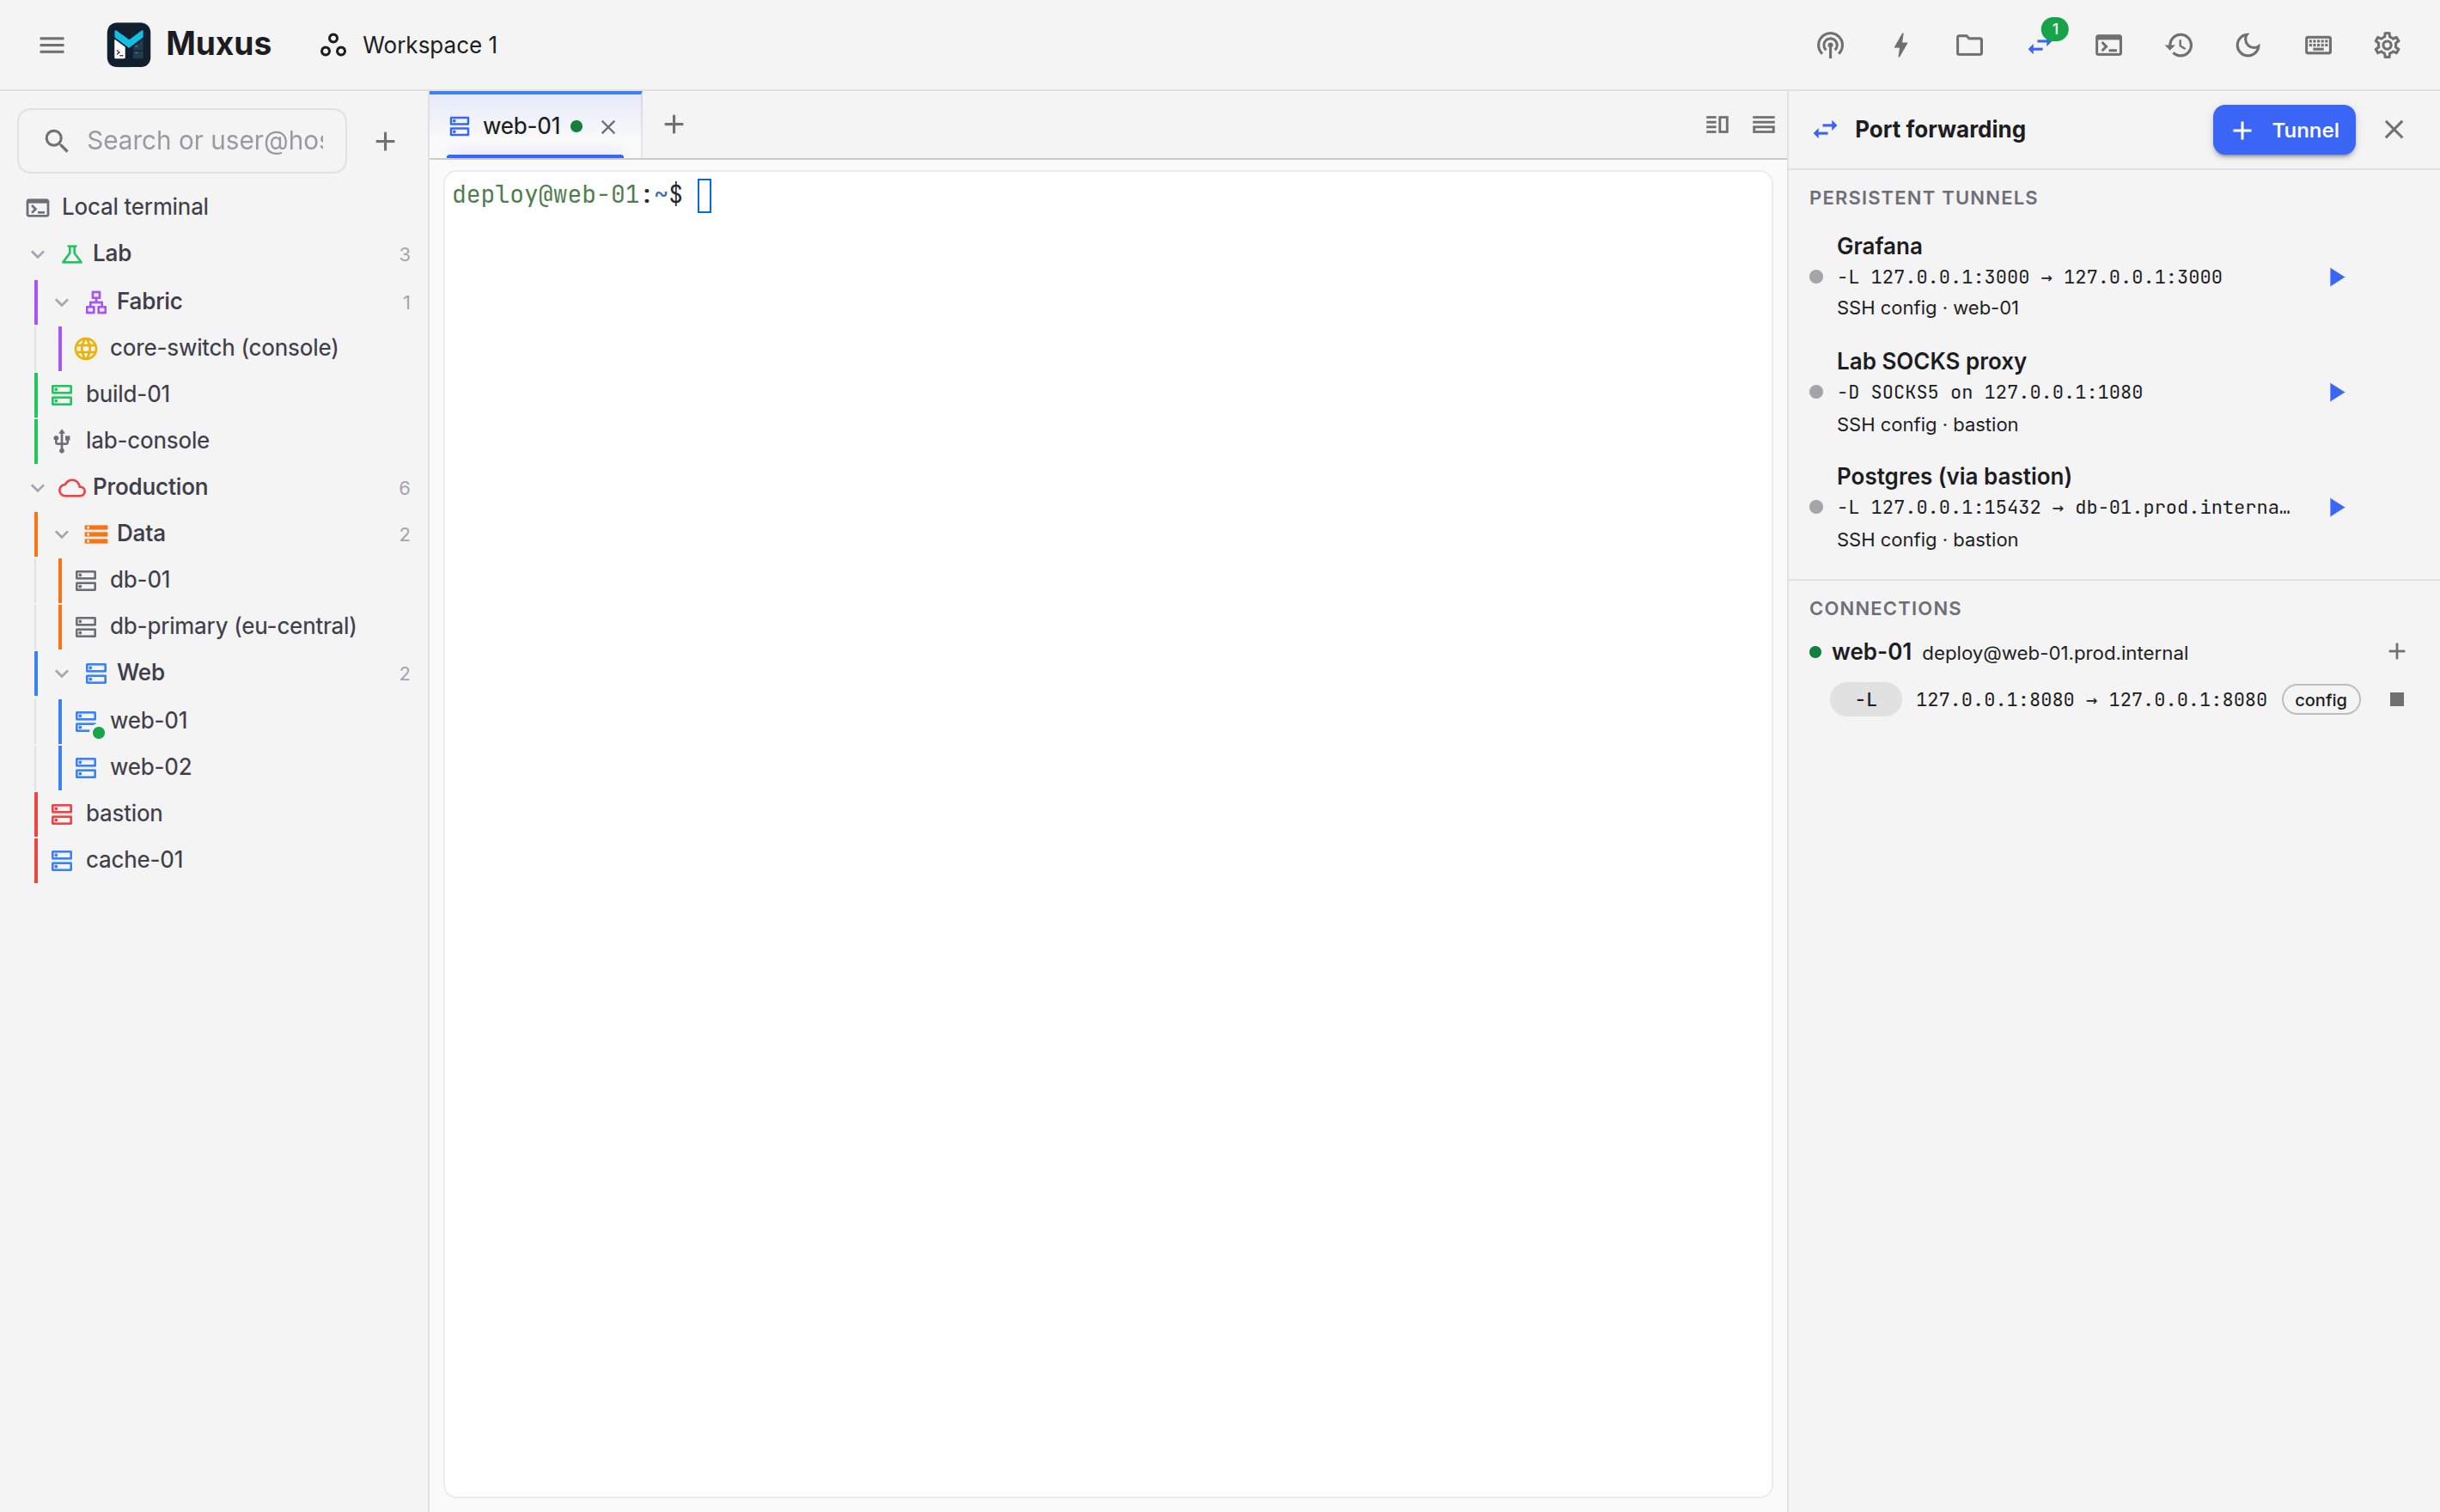Toggle the port forwarding arrows icon in header
The width and height of the screenshot is (2440, 1512).
[x=2039, y=45]
